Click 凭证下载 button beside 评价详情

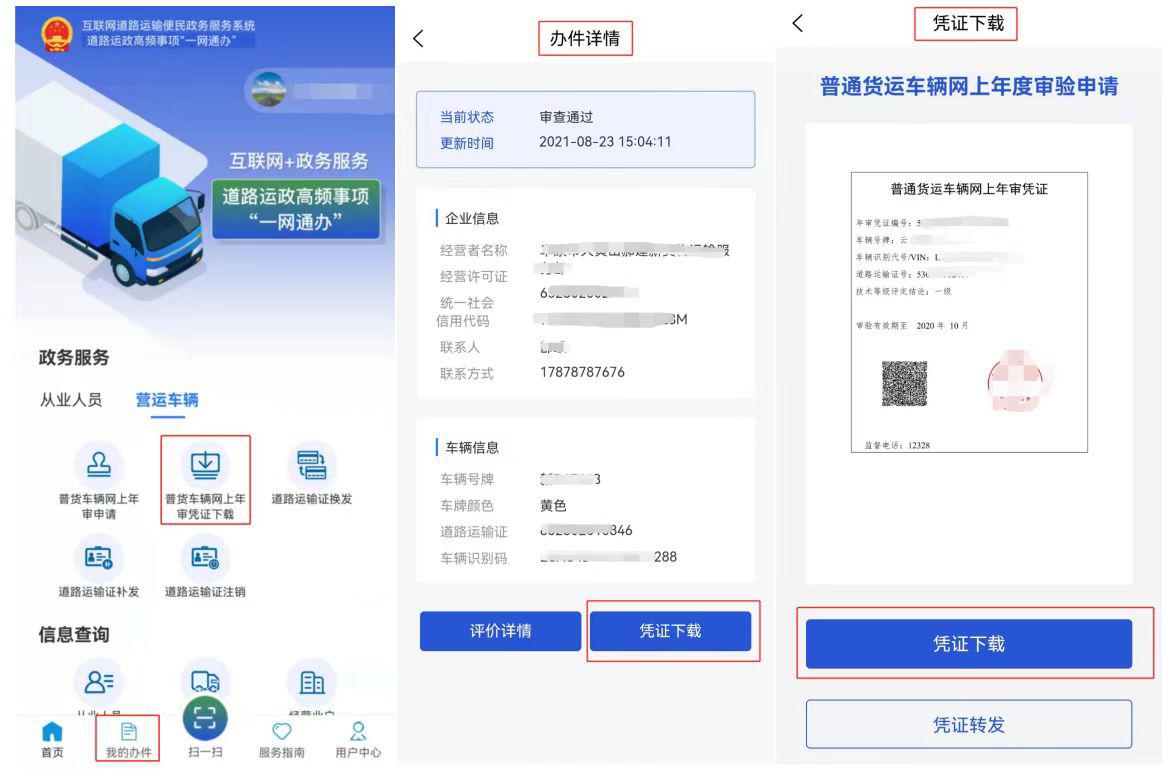point(670,631)
